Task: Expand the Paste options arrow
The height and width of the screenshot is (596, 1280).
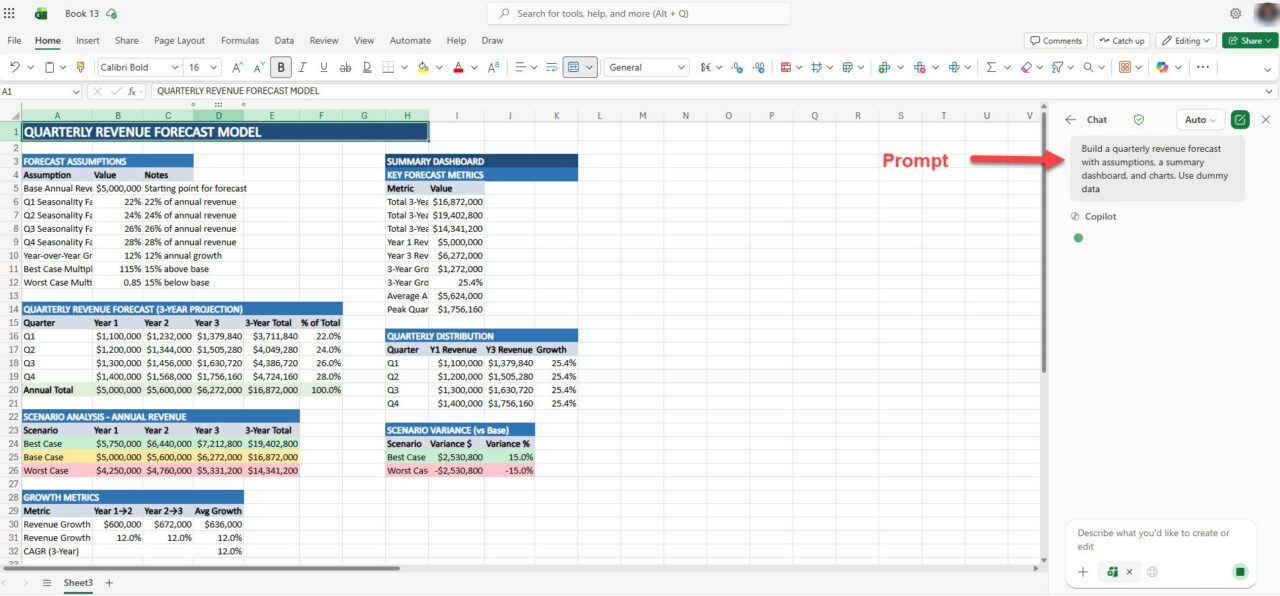Action: pos(64,67)
